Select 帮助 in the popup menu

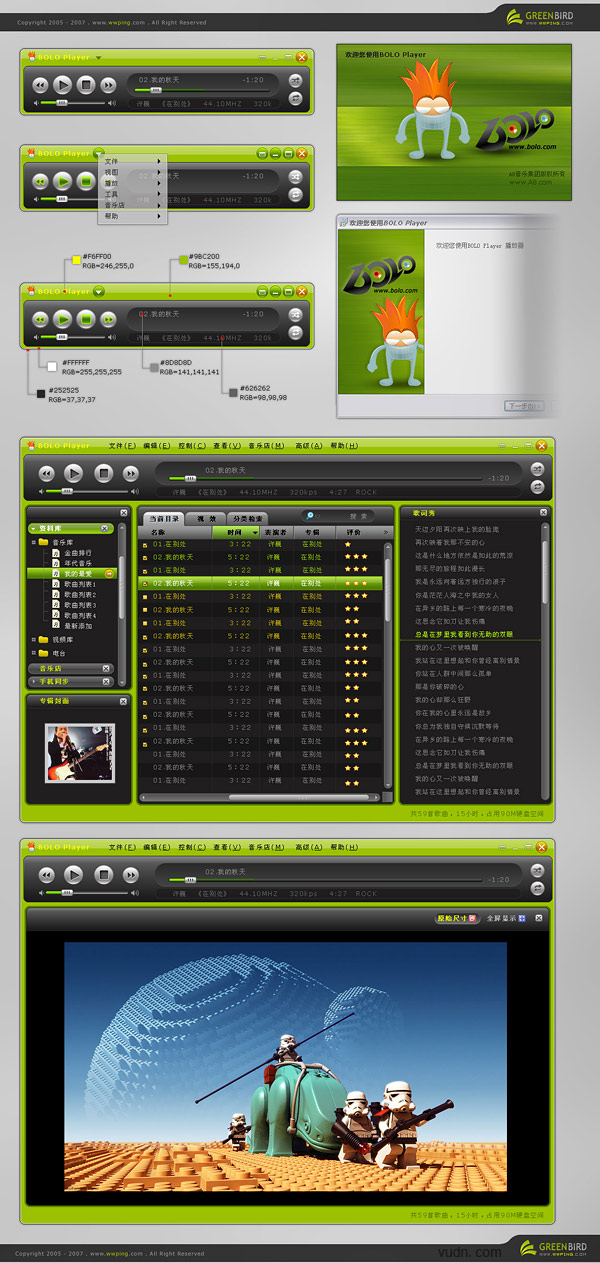coord(132,216)
